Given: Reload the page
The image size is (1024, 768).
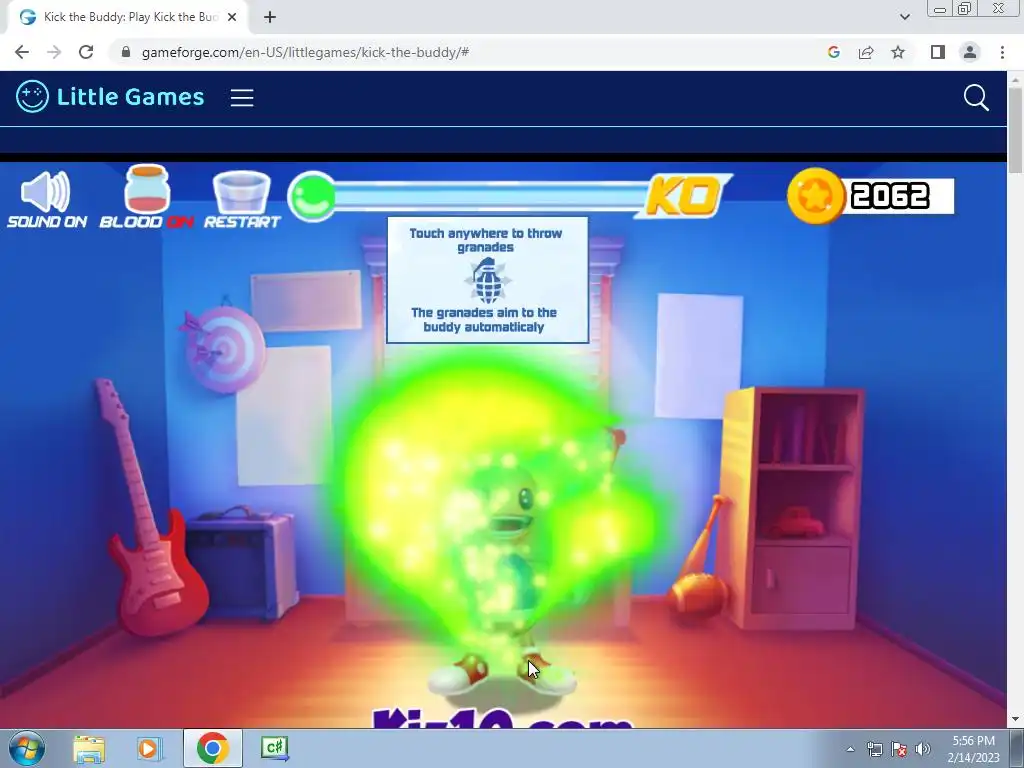Looking at the screenshot, I should (86, 52).
